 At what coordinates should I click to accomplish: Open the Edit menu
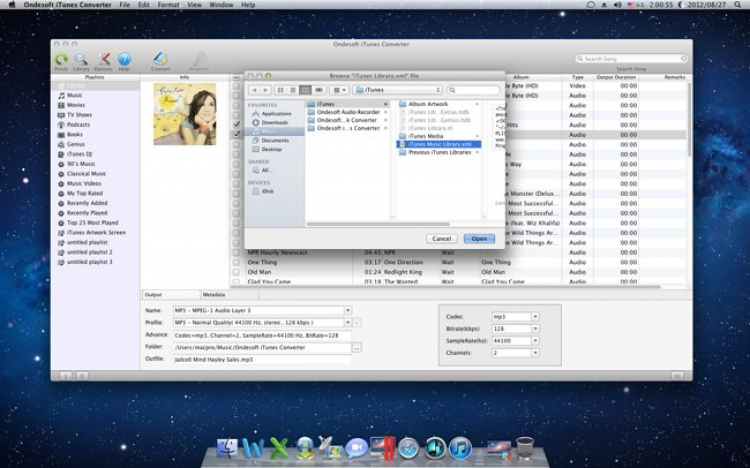pyautogui.click(x=143, y=5)
